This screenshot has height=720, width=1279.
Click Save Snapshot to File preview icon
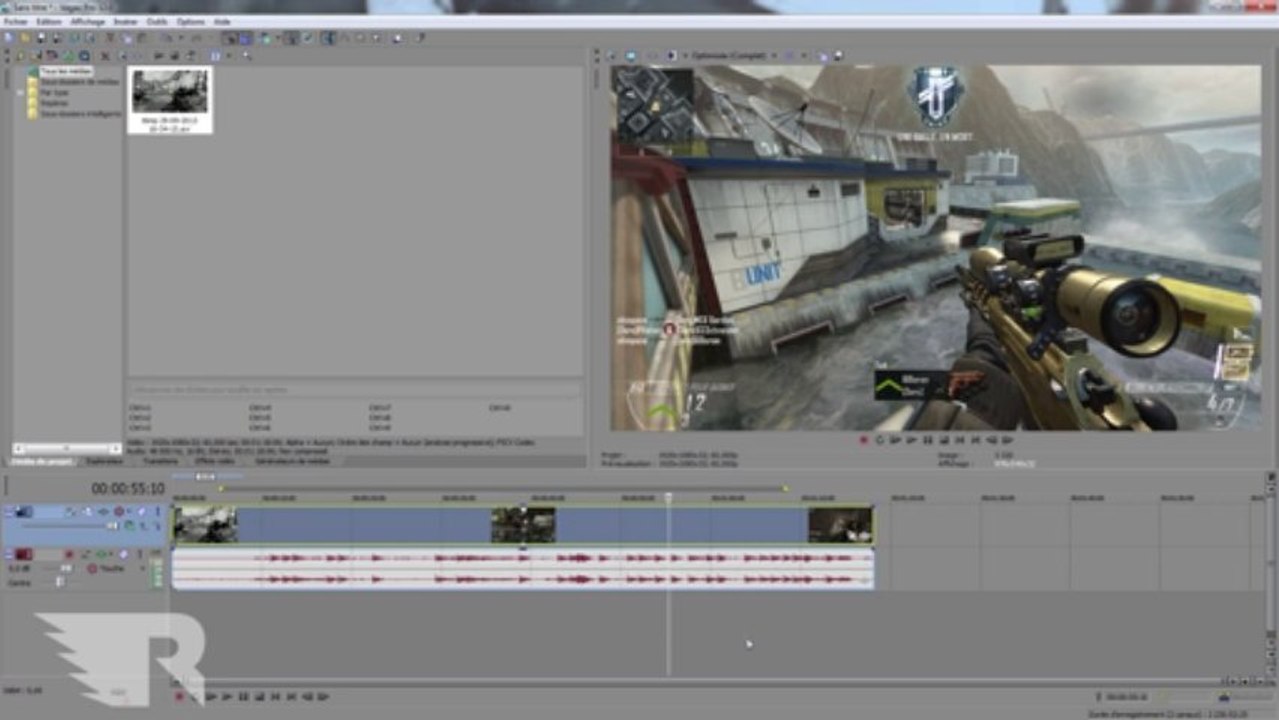[x=837, y=56]
